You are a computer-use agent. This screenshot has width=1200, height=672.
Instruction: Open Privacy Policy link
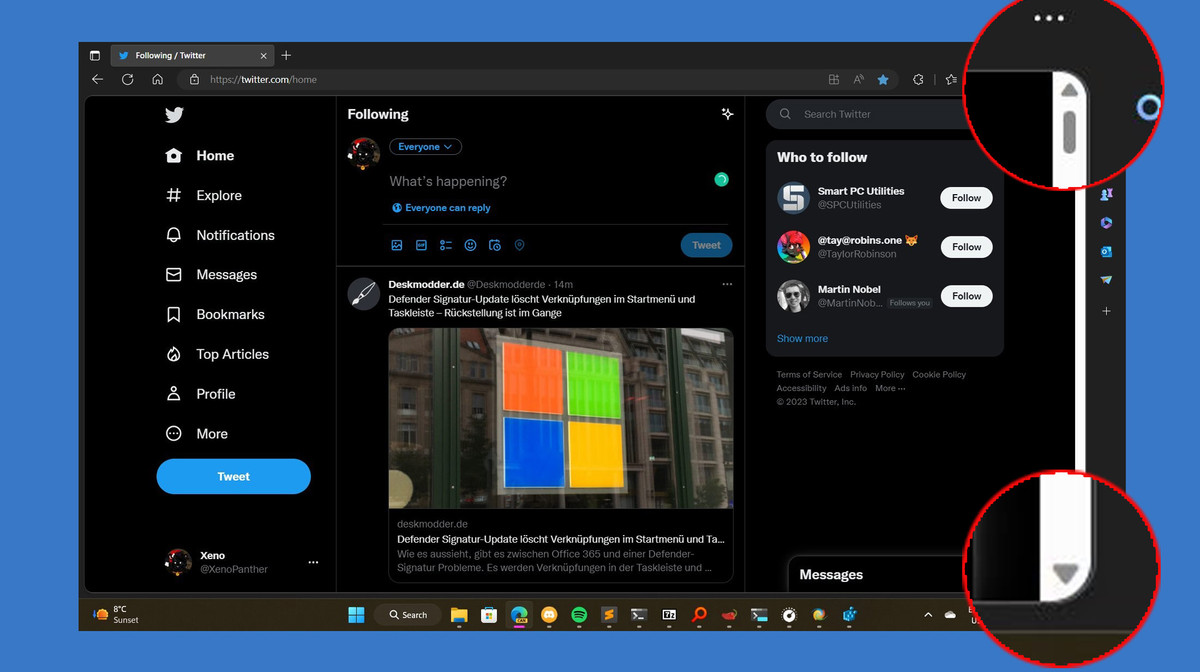(x=877, y=374)
